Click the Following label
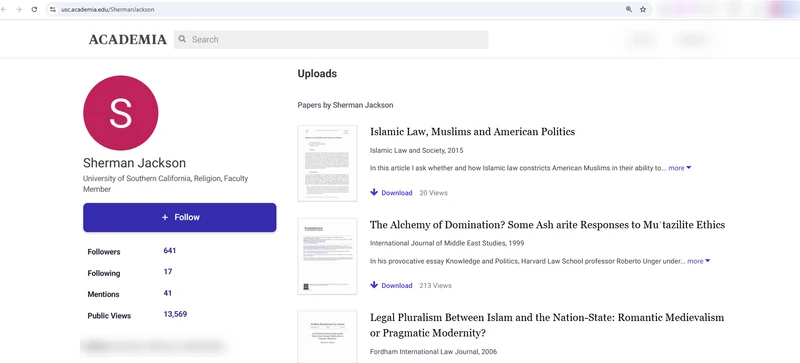This screenshot has width=800, height=363. [104, 273]
